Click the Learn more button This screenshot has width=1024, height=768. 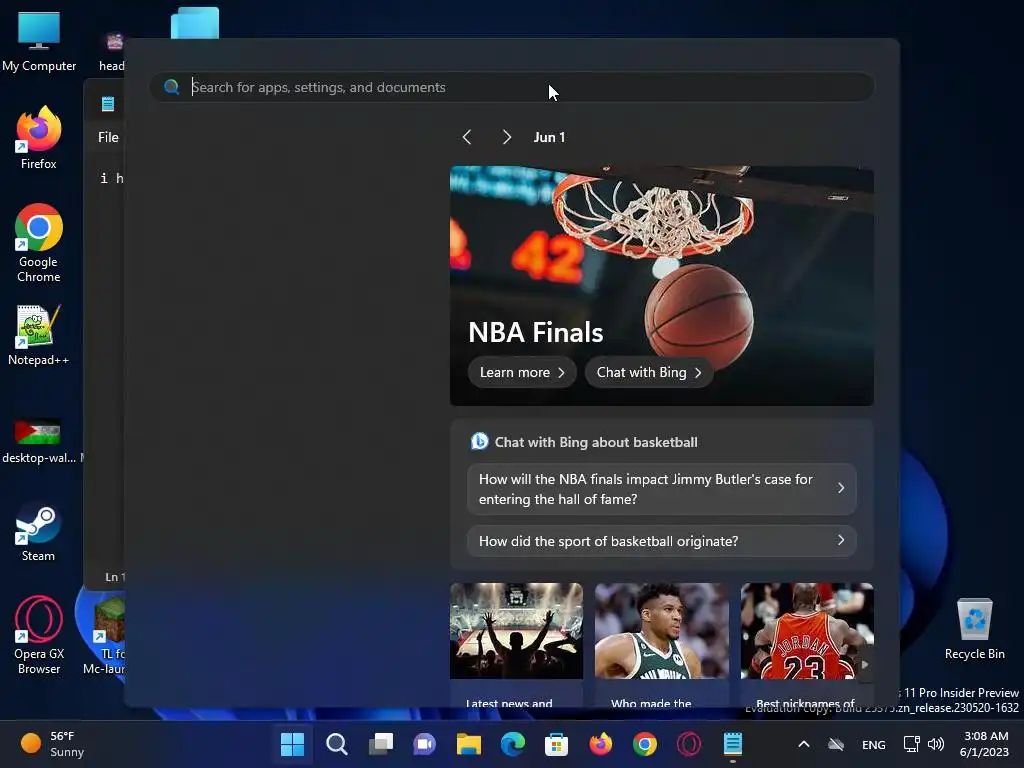[x=522, y=372]
